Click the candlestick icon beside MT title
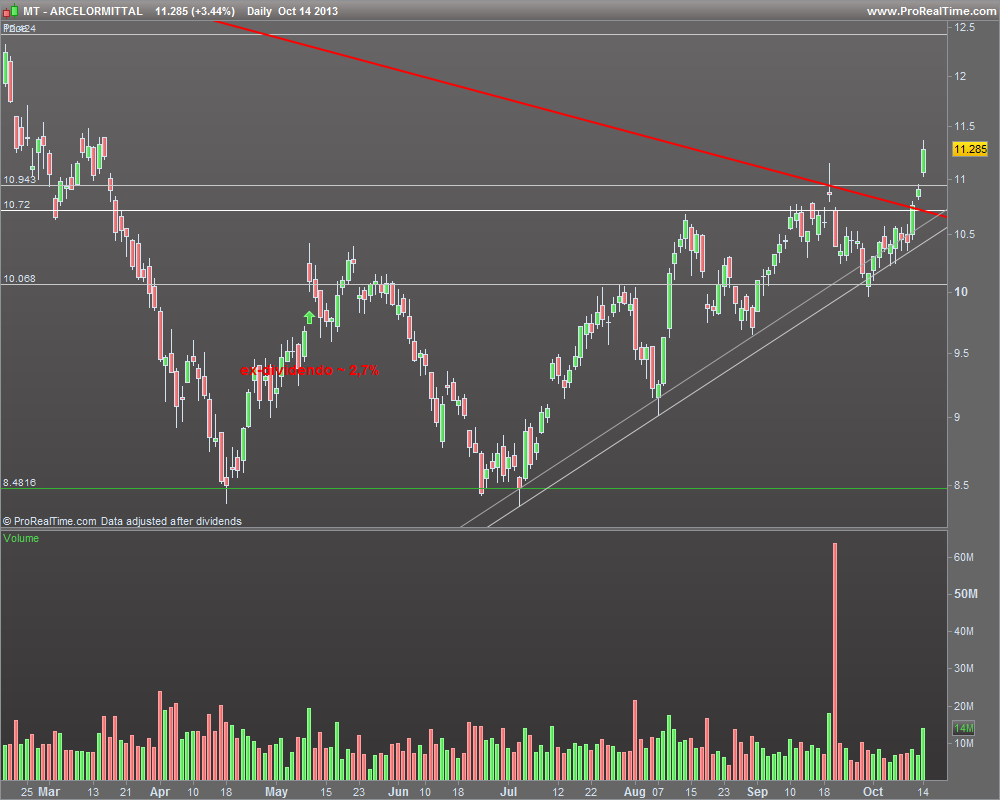 click(10, 11)
